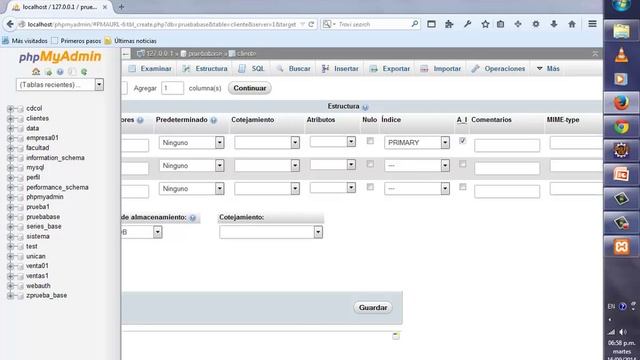Check Nulo checkbox in second column row

point(370,164)
